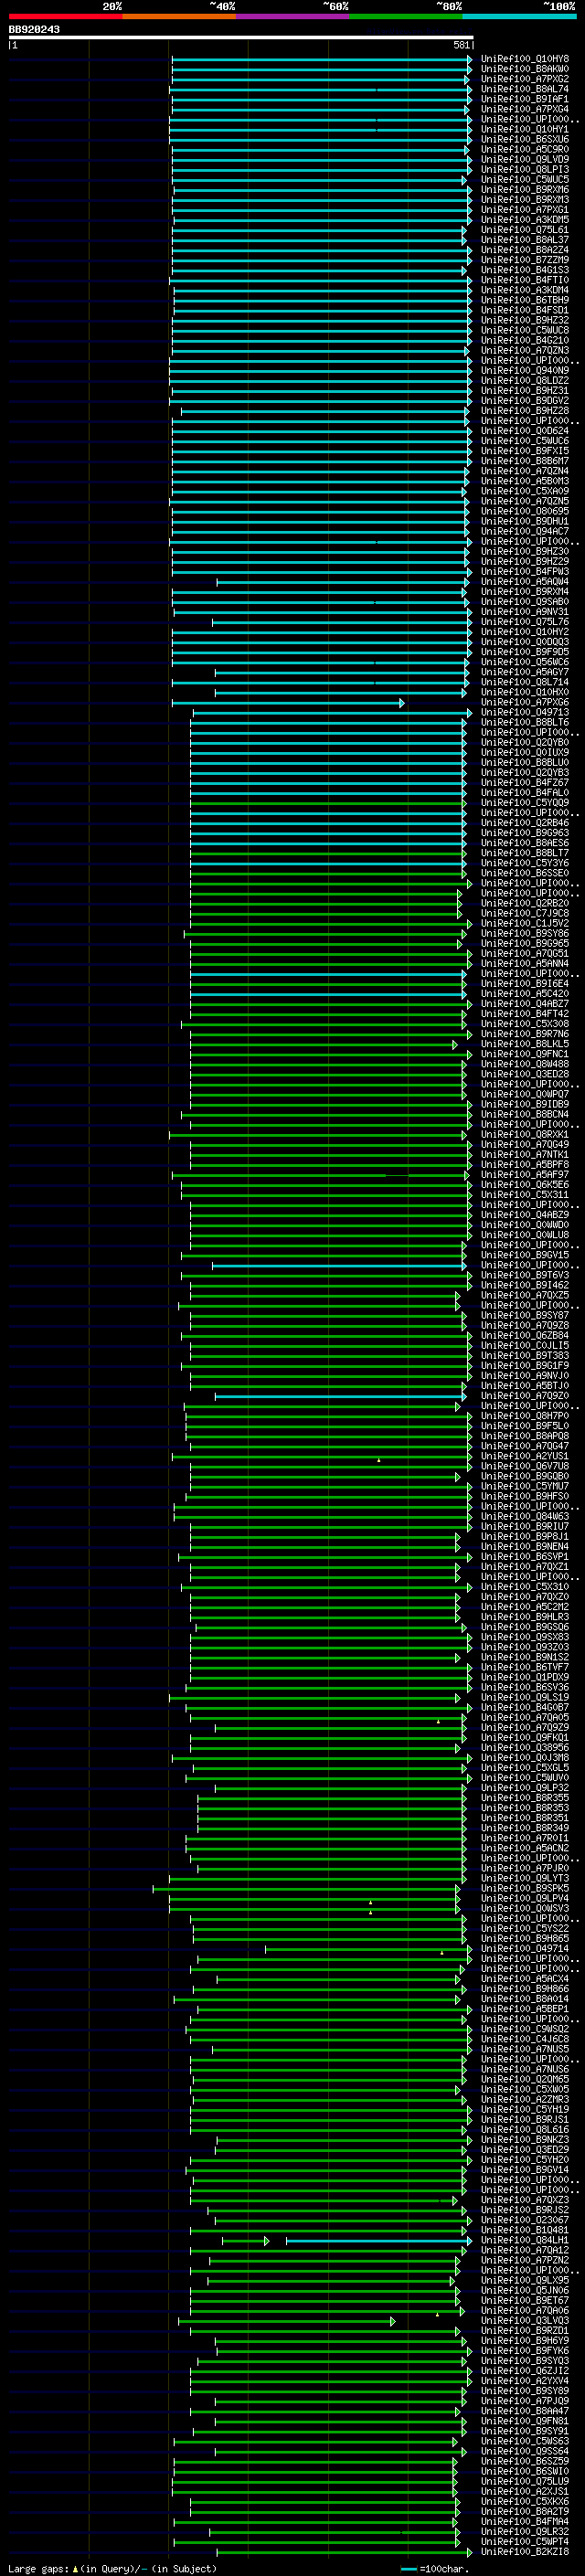This screenshot has width=585, height=2576.
Task: Click UniRef100_Q0WPQ7 label
Action: click(x=524, y=1094)
